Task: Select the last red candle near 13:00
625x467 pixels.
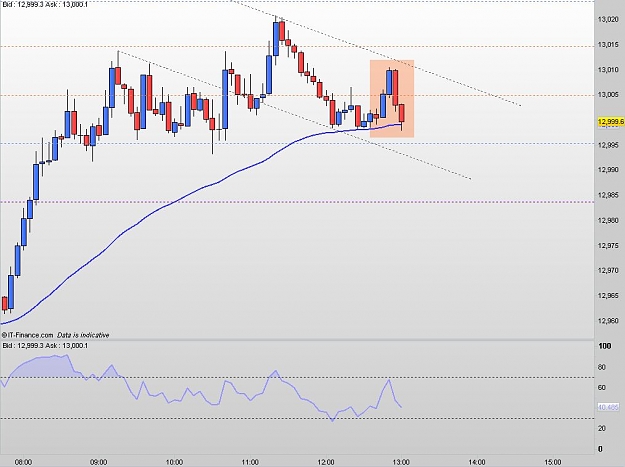Action: (402, 113)
